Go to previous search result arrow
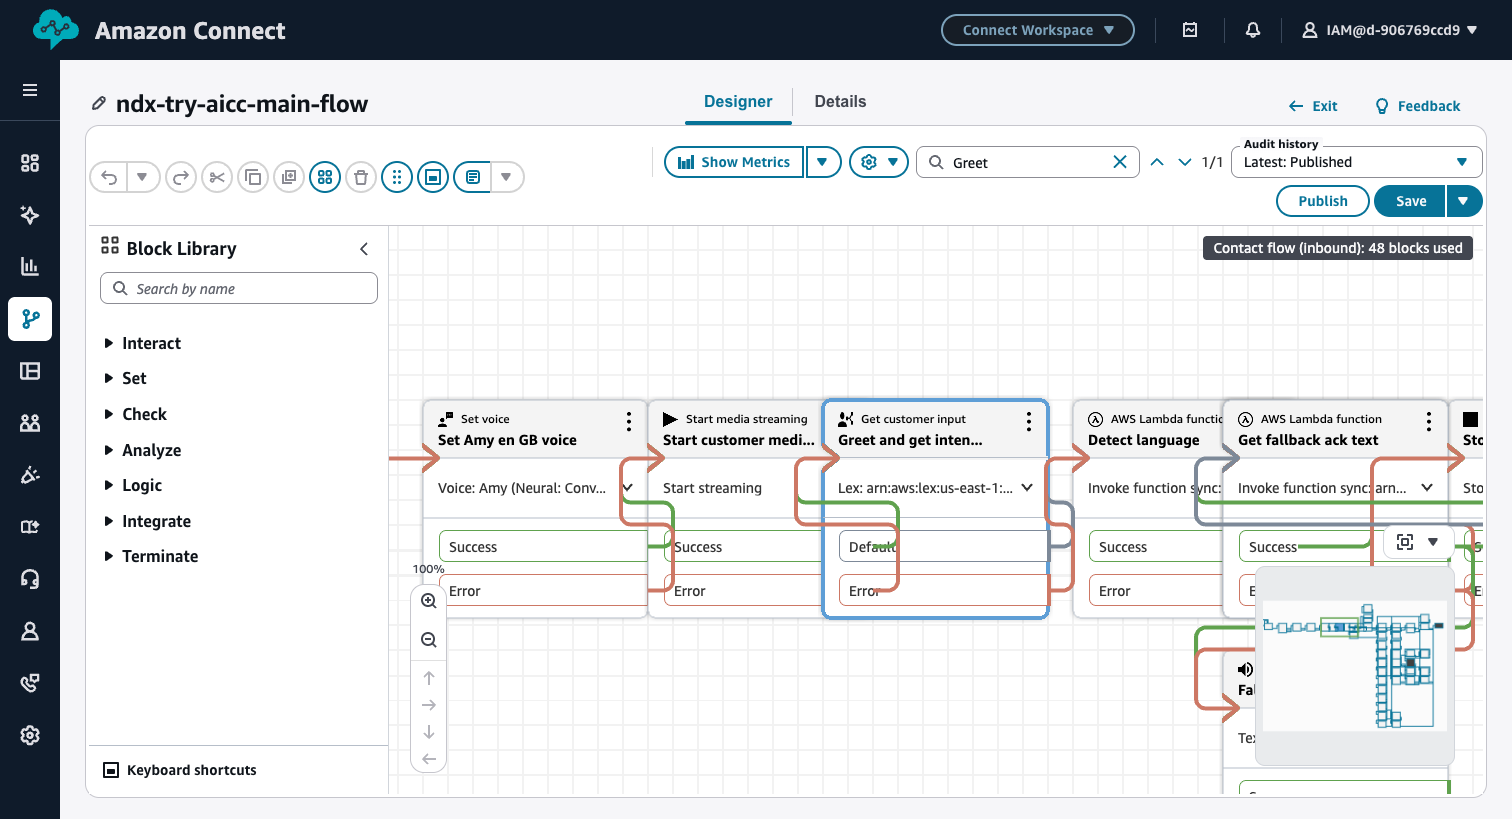 click(x=1157, y=162)
